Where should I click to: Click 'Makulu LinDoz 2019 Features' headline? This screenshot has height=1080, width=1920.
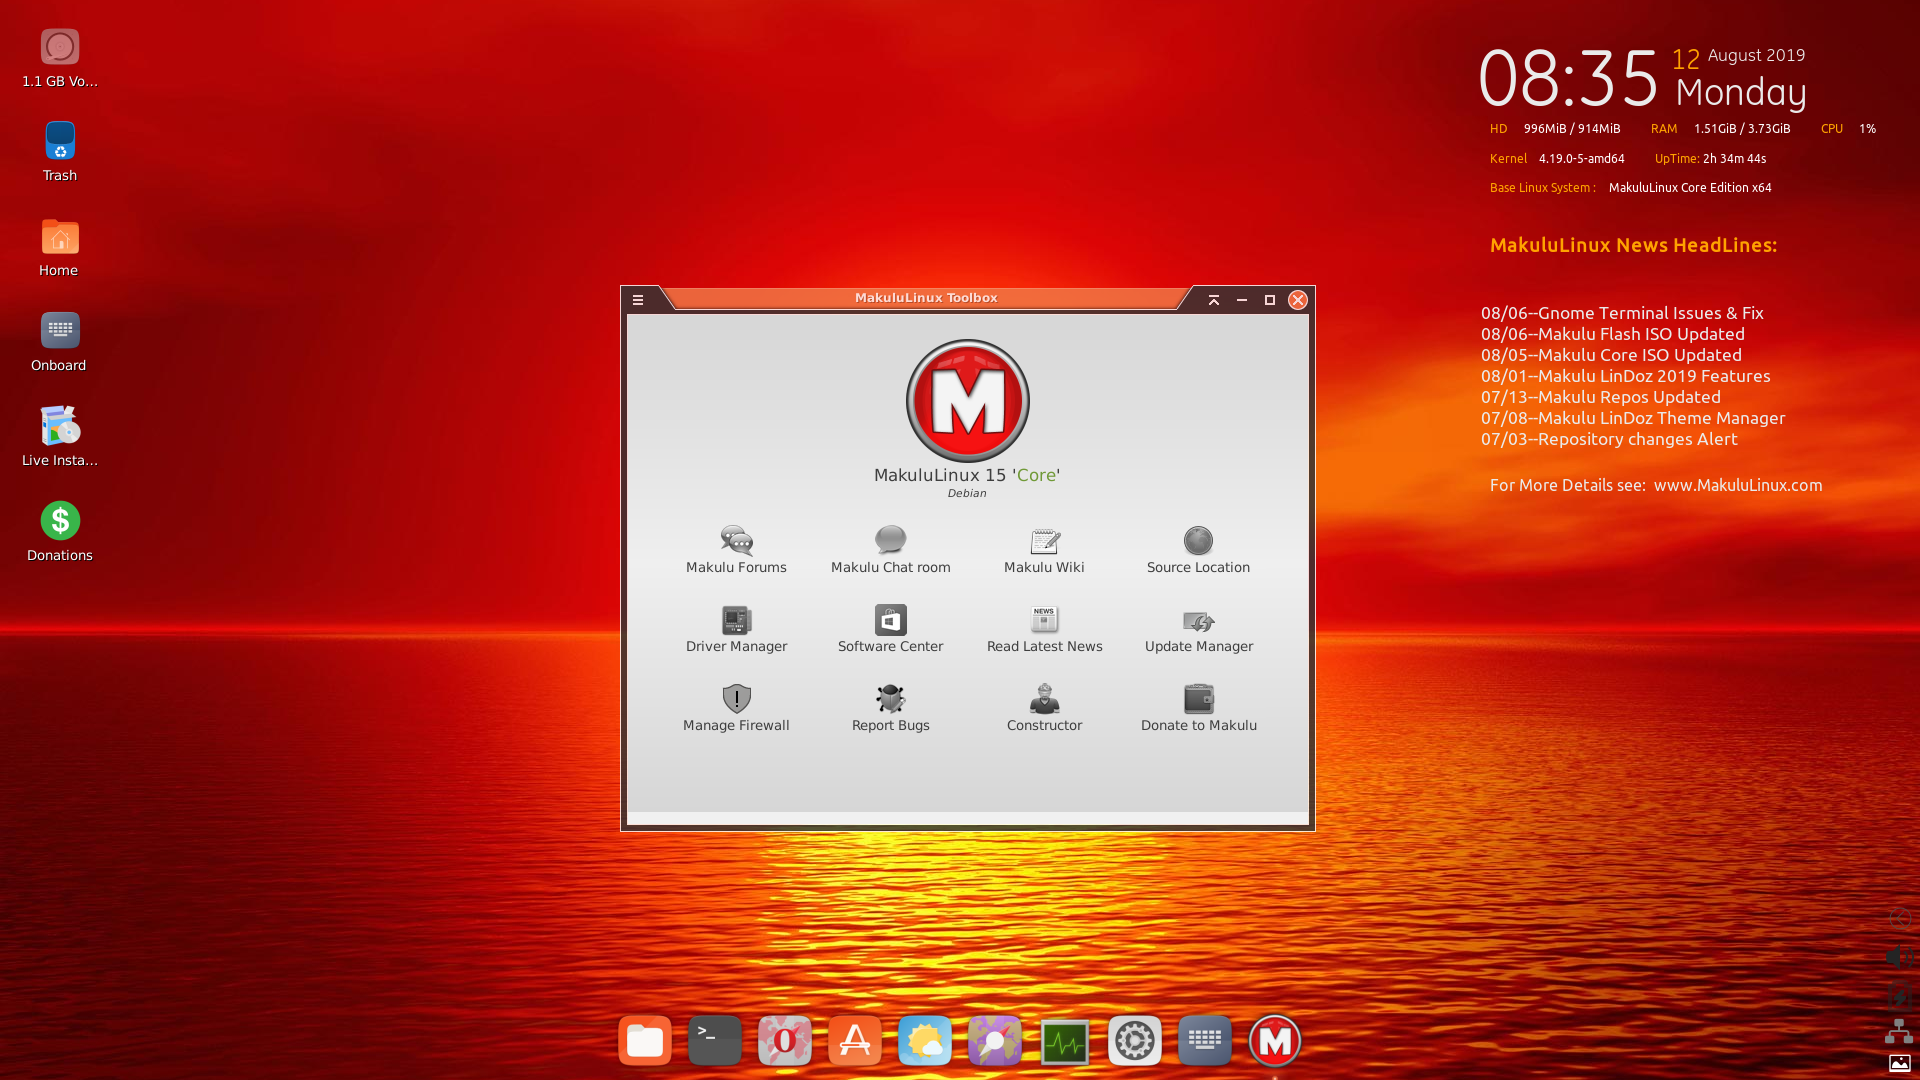pyautogui.click(x=1654, y=376)
